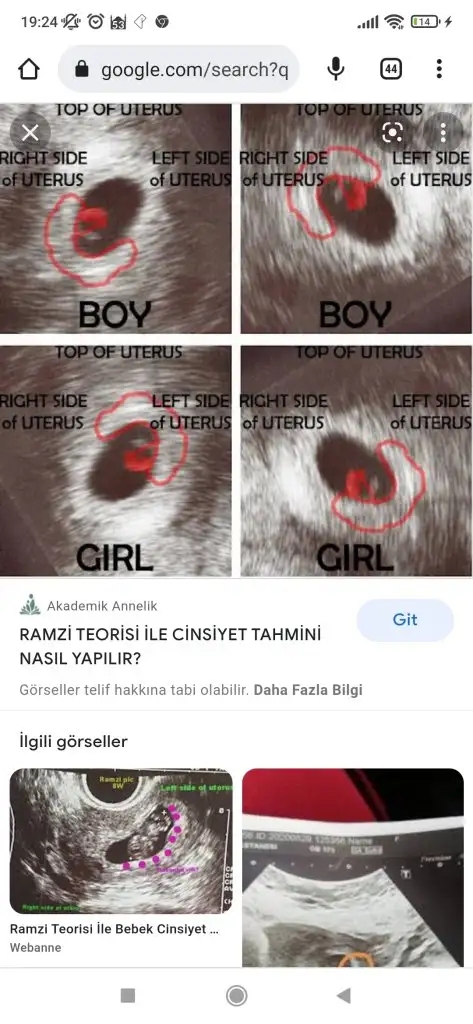This screenshot has height=1024, width=473.
Task: Tap the Git button
Action: coord(405,620)
